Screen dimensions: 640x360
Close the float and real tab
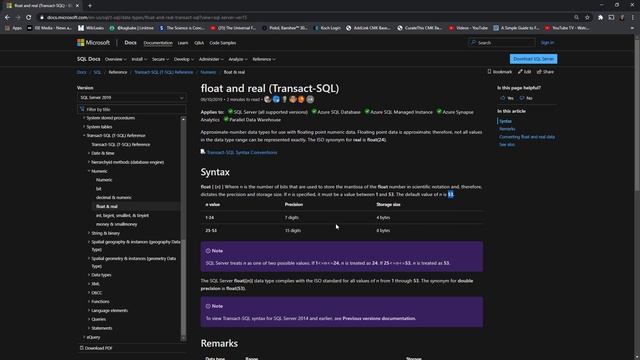[x=77, y=6]
